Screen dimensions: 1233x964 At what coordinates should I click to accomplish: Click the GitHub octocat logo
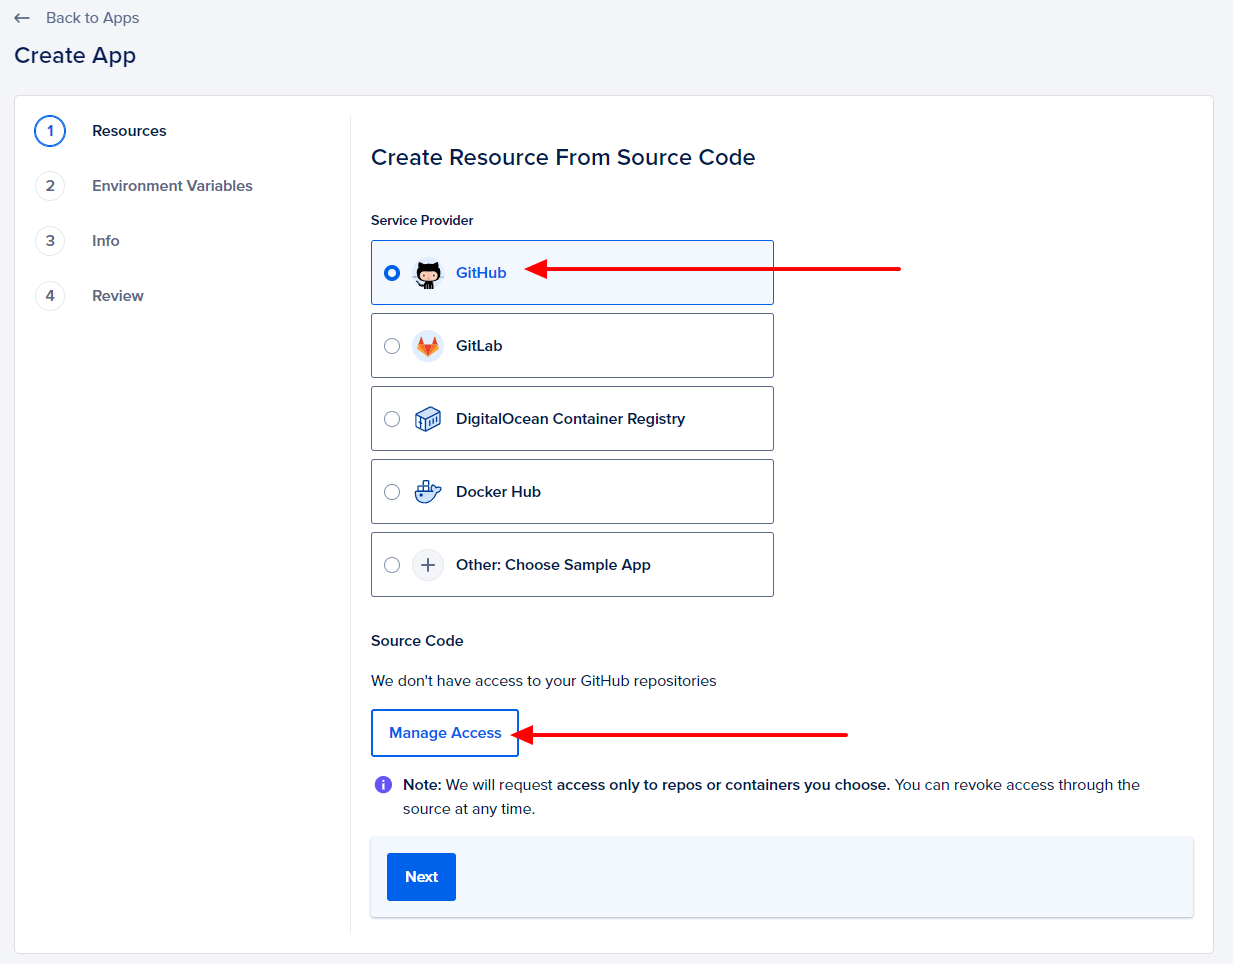428,273
